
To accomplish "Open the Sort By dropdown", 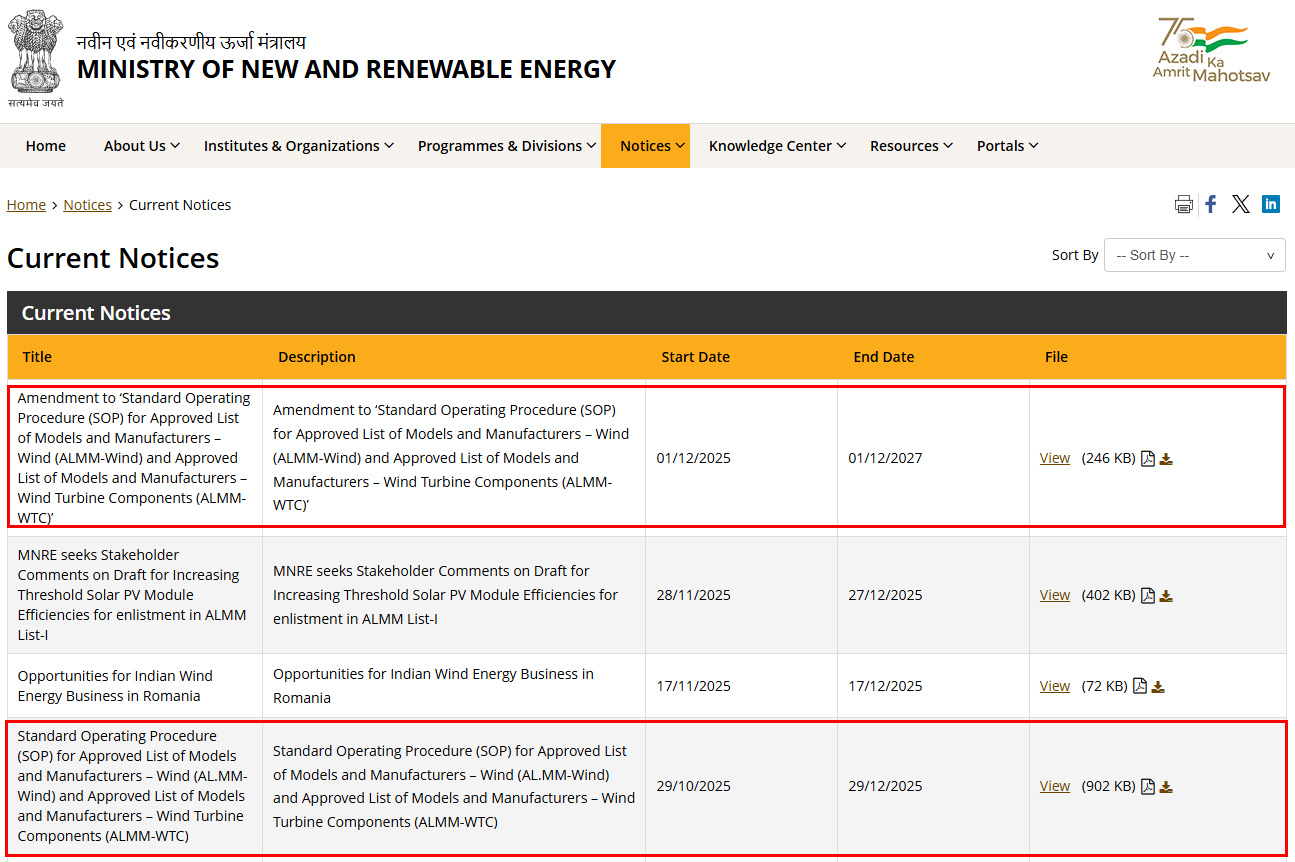I will click(x=1194, y=255).
